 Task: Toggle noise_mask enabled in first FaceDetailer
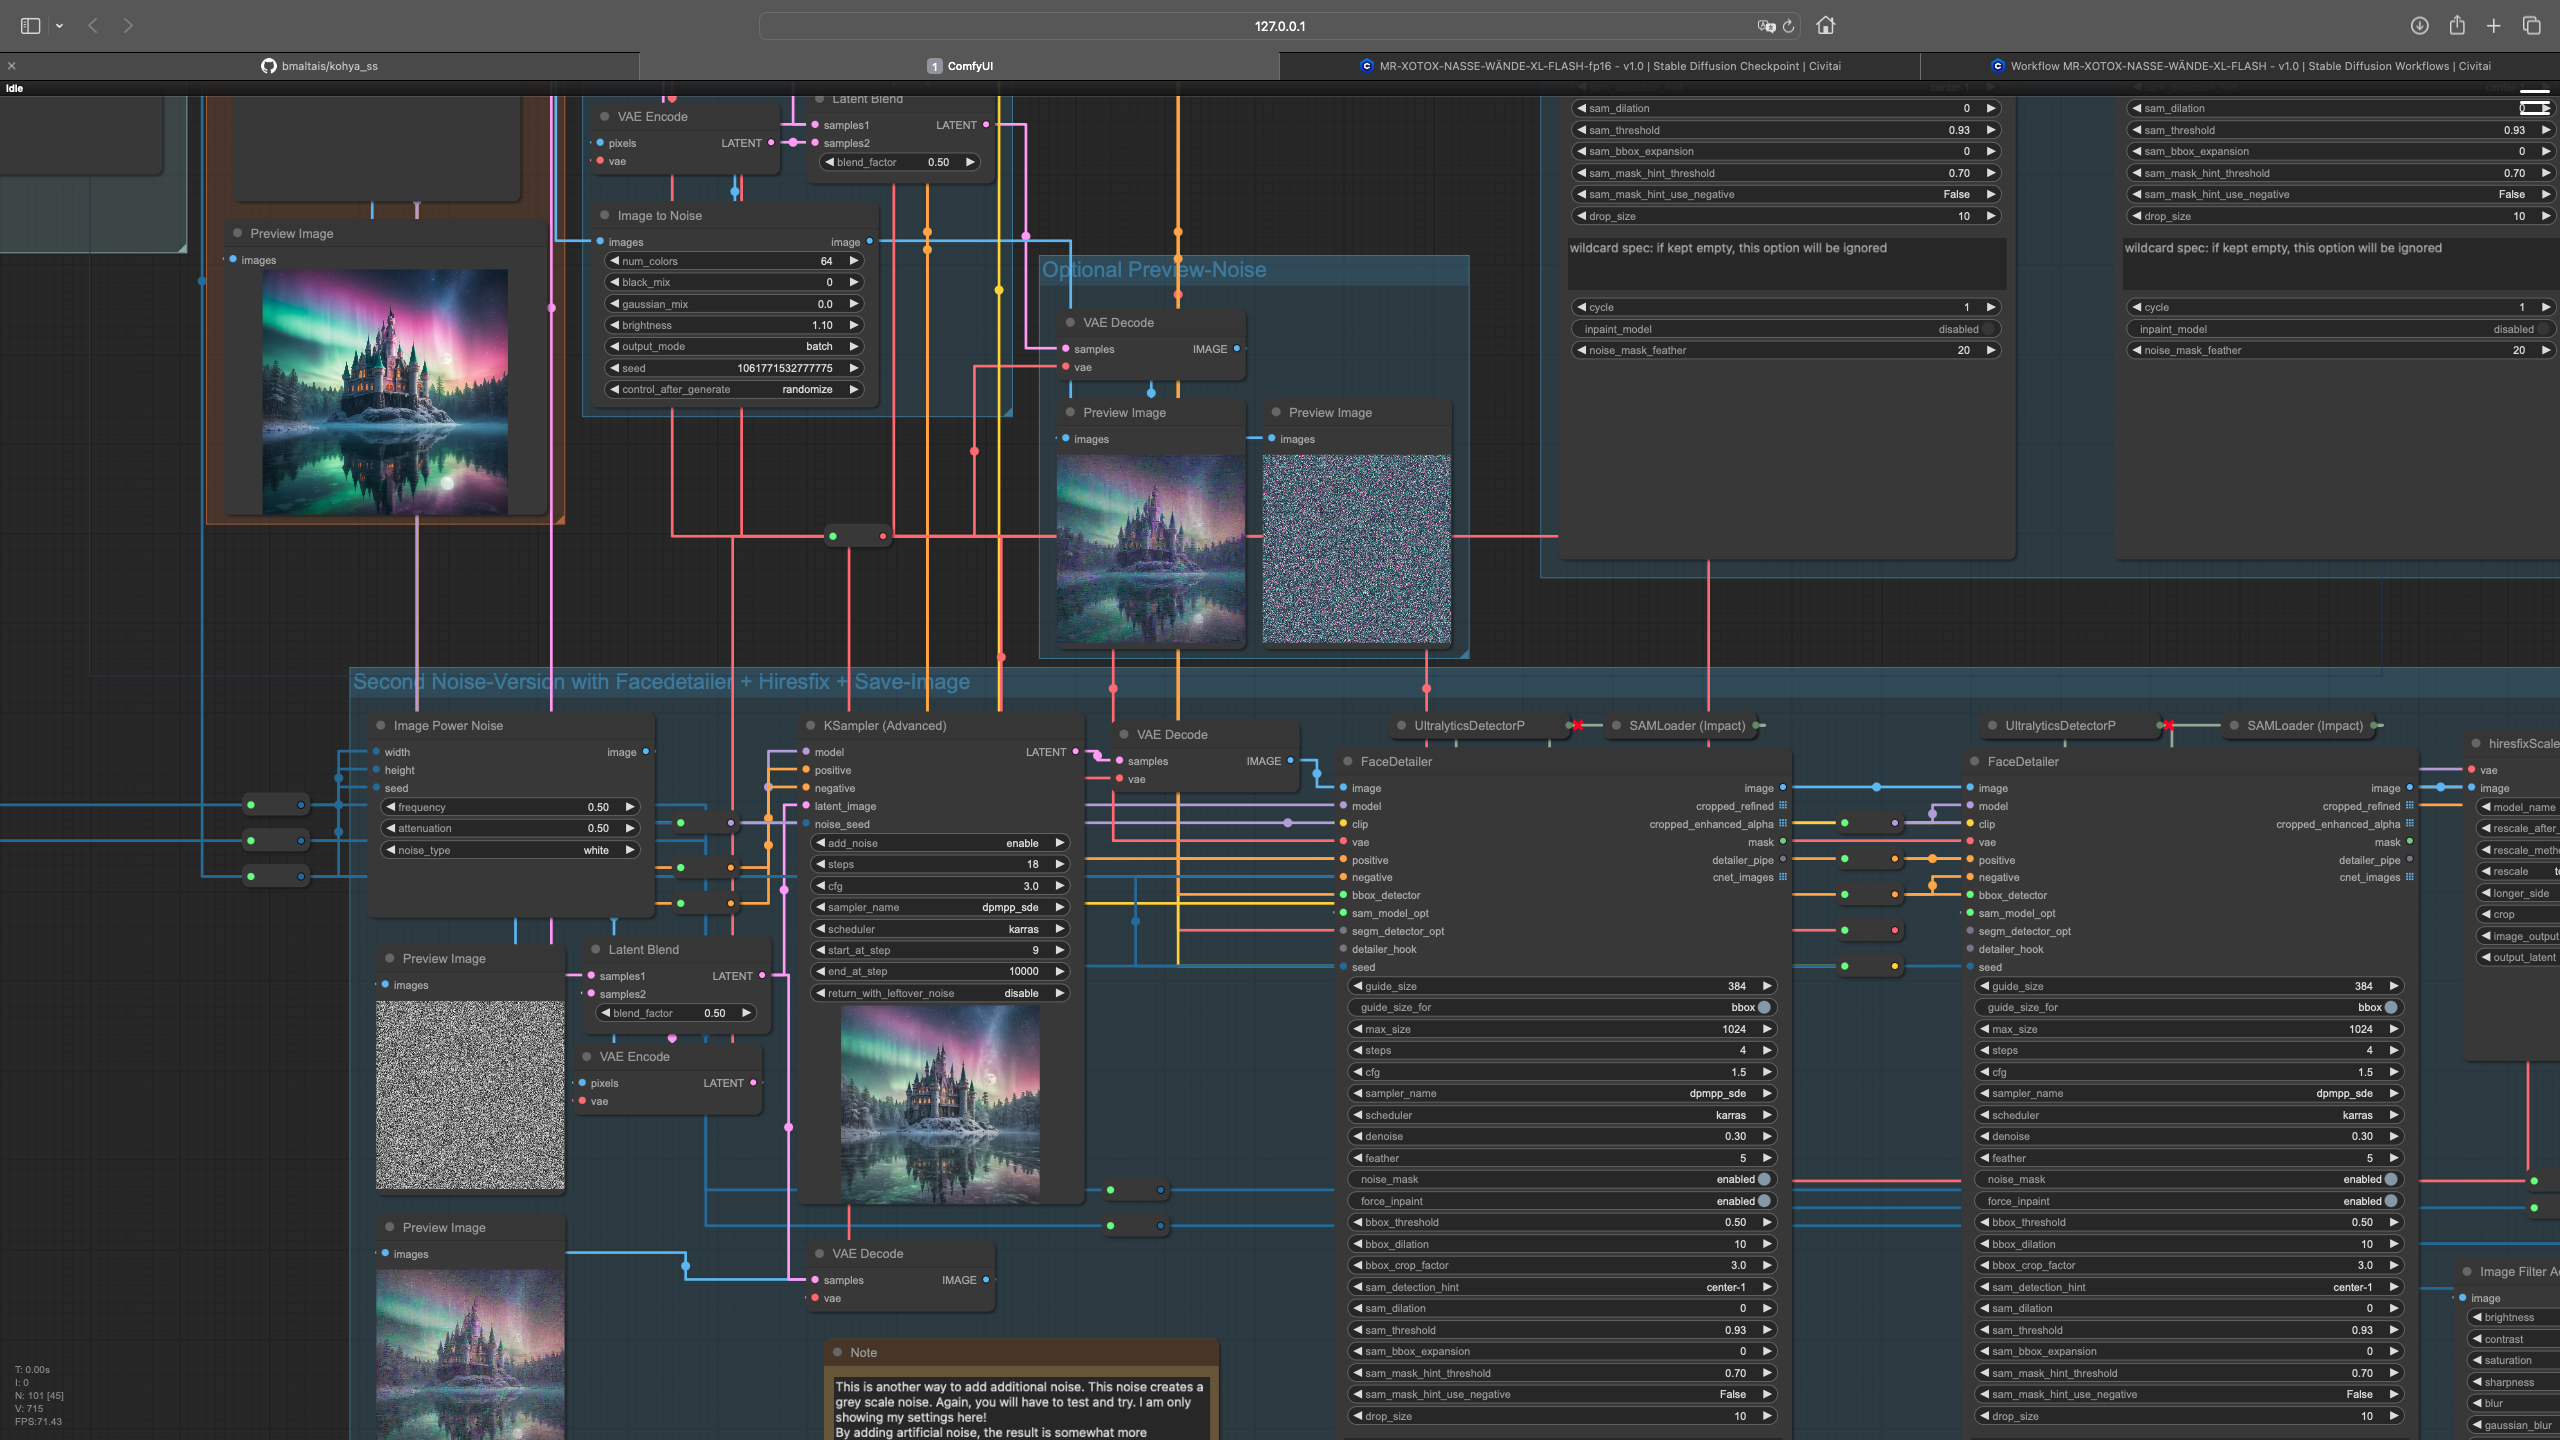[x=1764, y=1179]
